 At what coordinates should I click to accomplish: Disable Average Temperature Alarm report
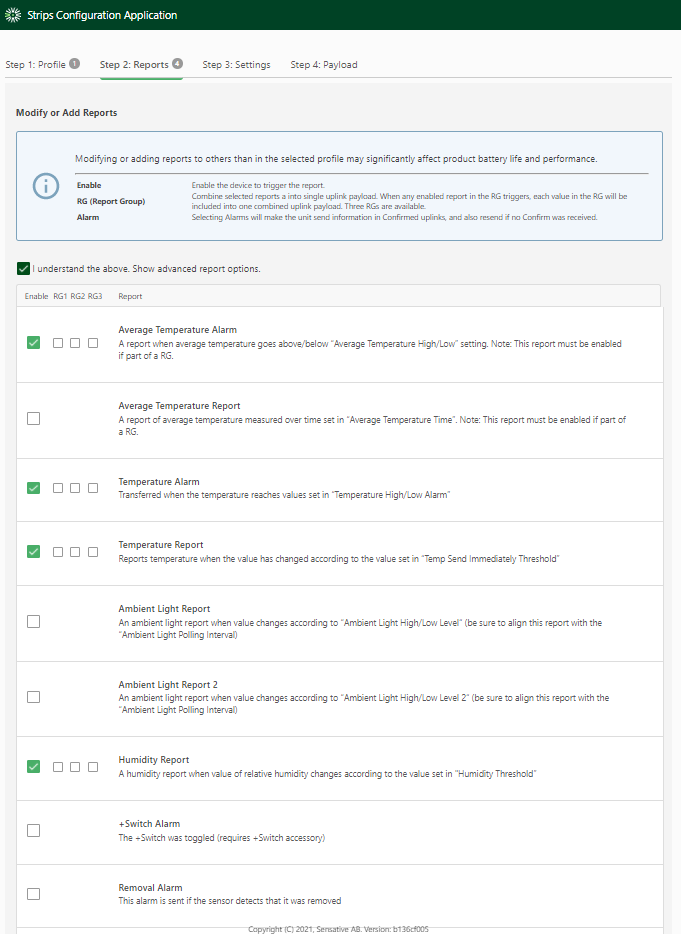tap(34, 343)
